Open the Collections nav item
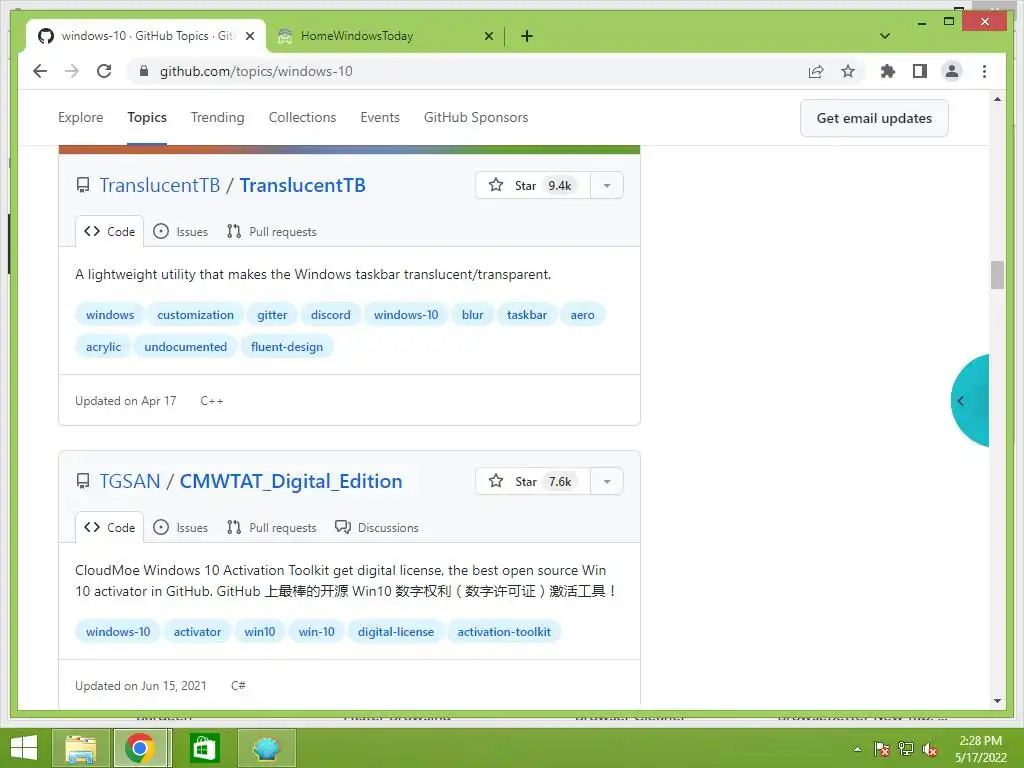 point(302,118)
